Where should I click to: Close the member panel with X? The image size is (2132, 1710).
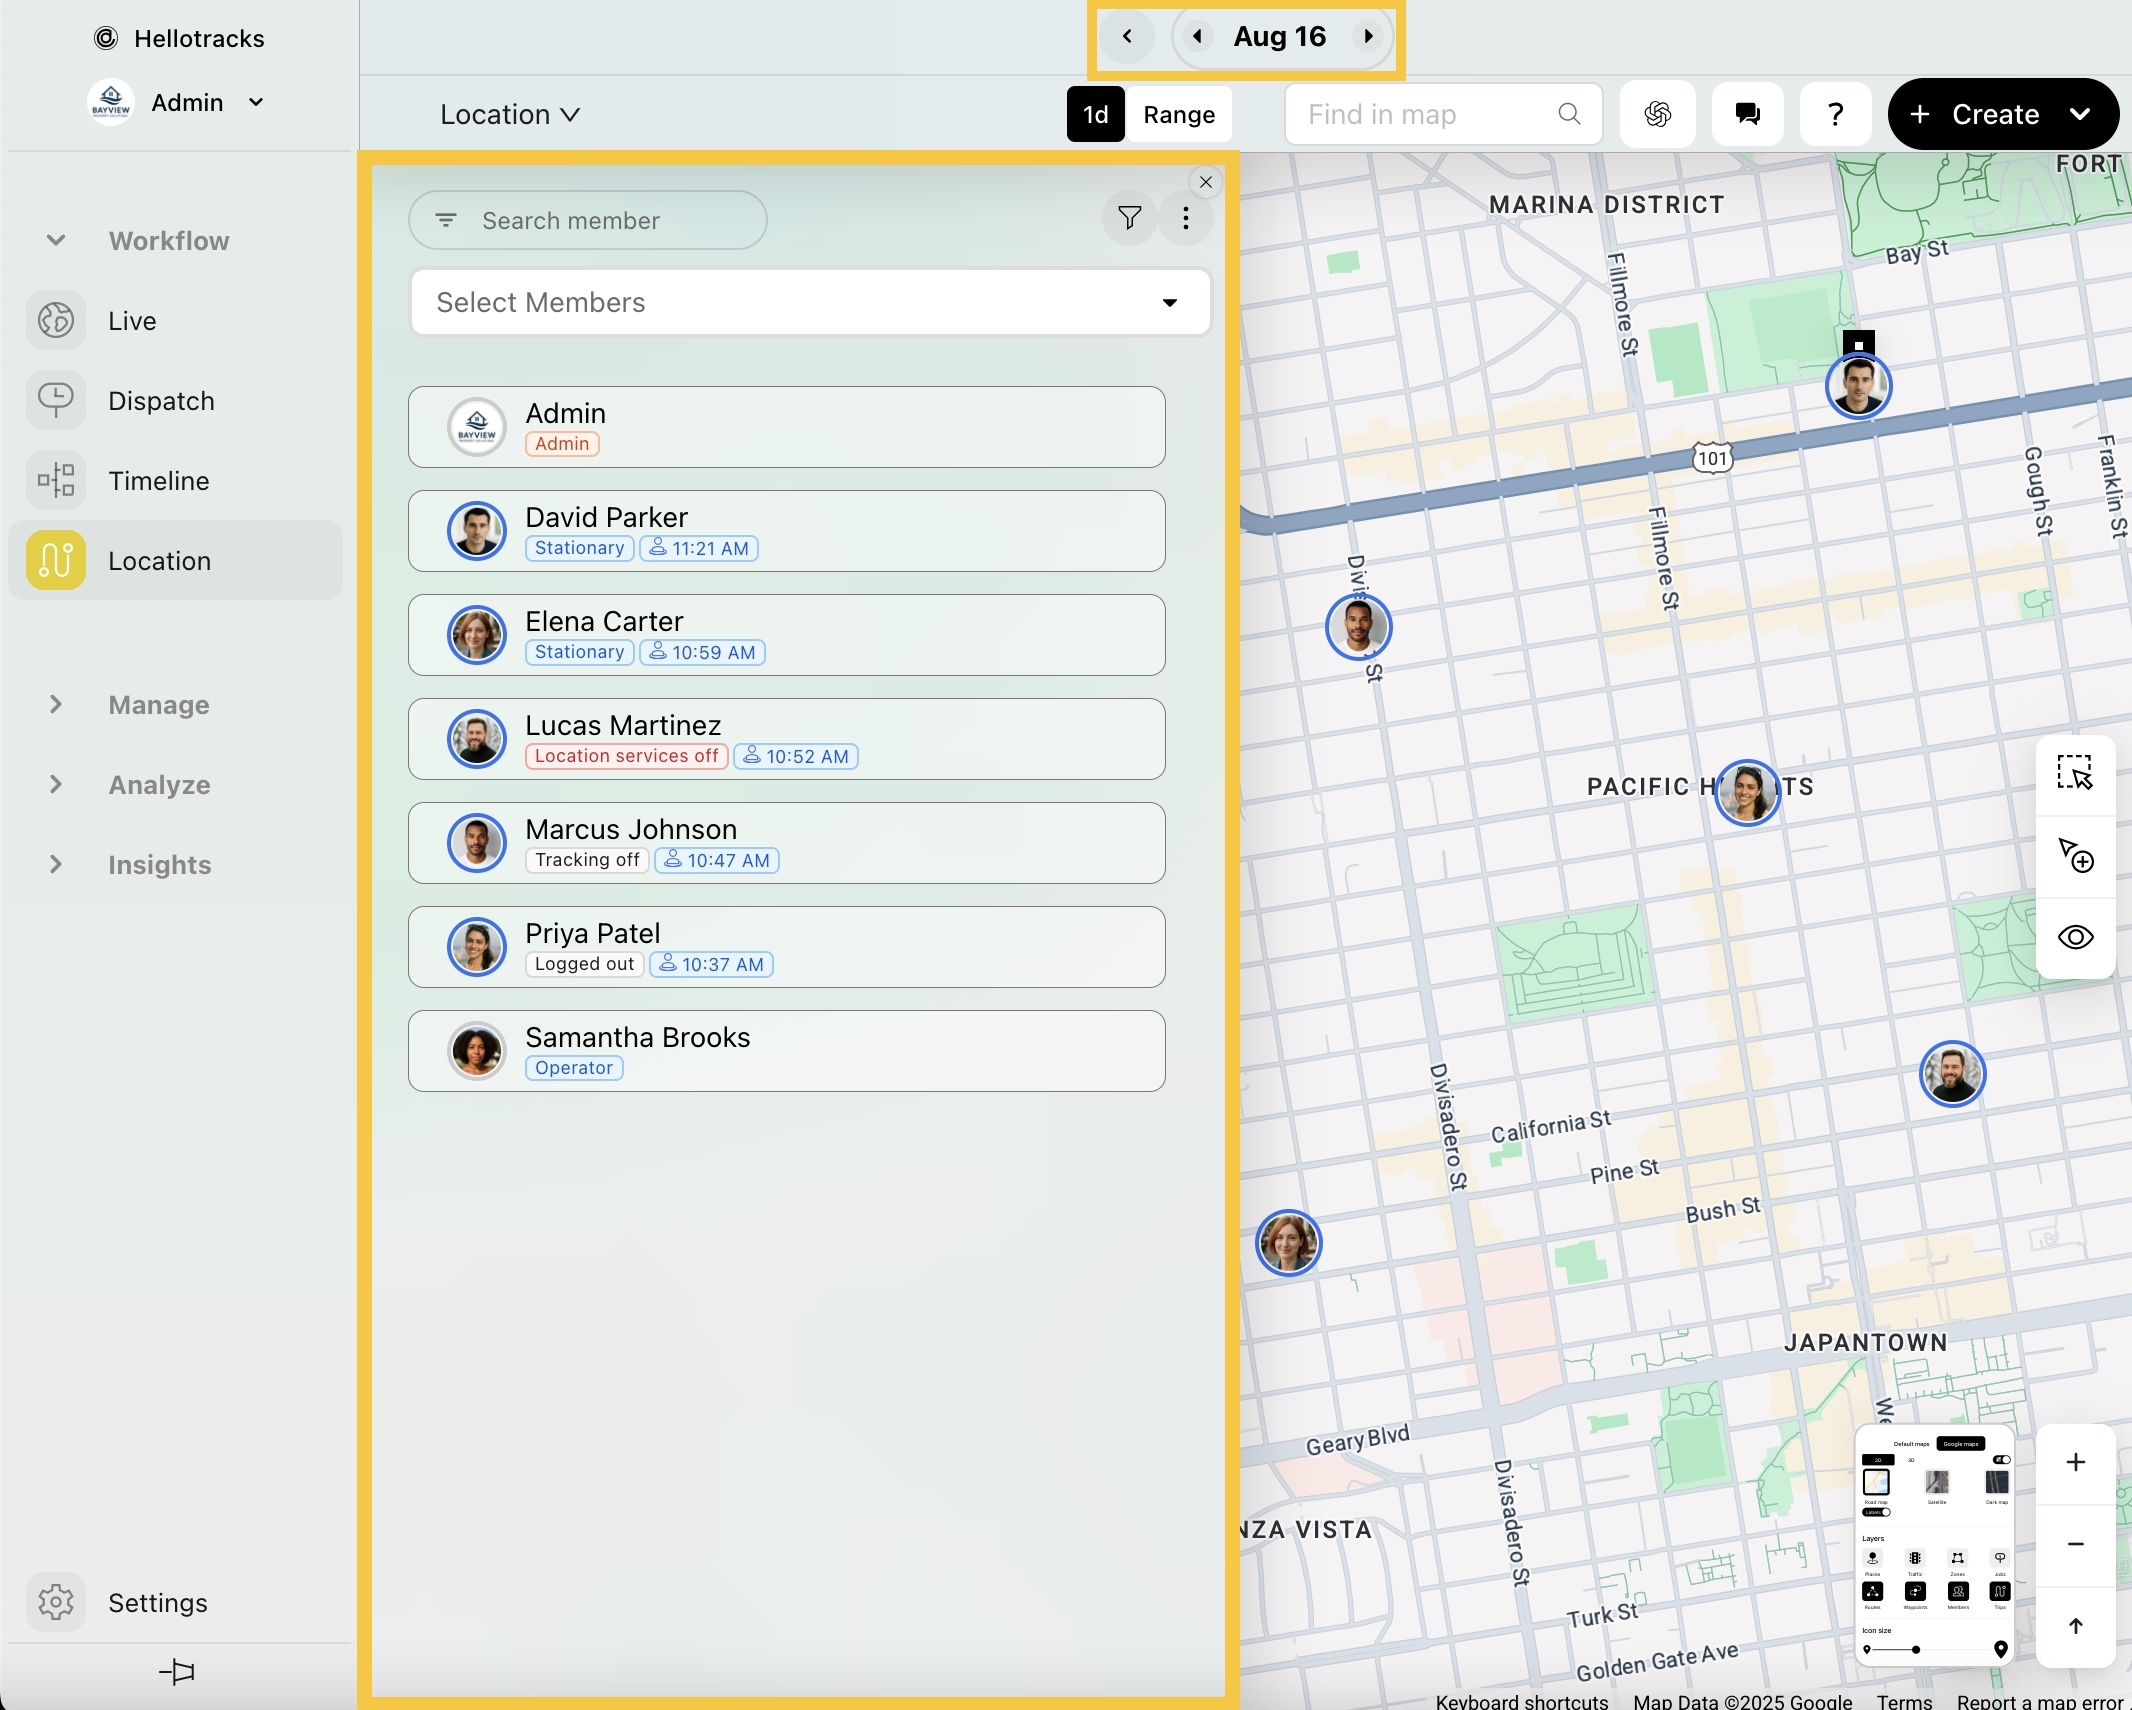1206,182
